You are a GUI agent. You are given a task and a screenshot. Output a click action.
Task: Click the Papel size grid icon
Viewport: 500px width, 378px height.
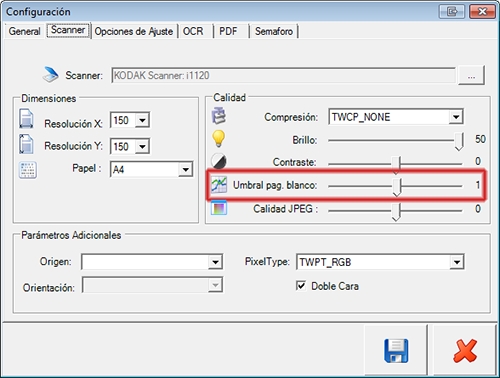28,170
